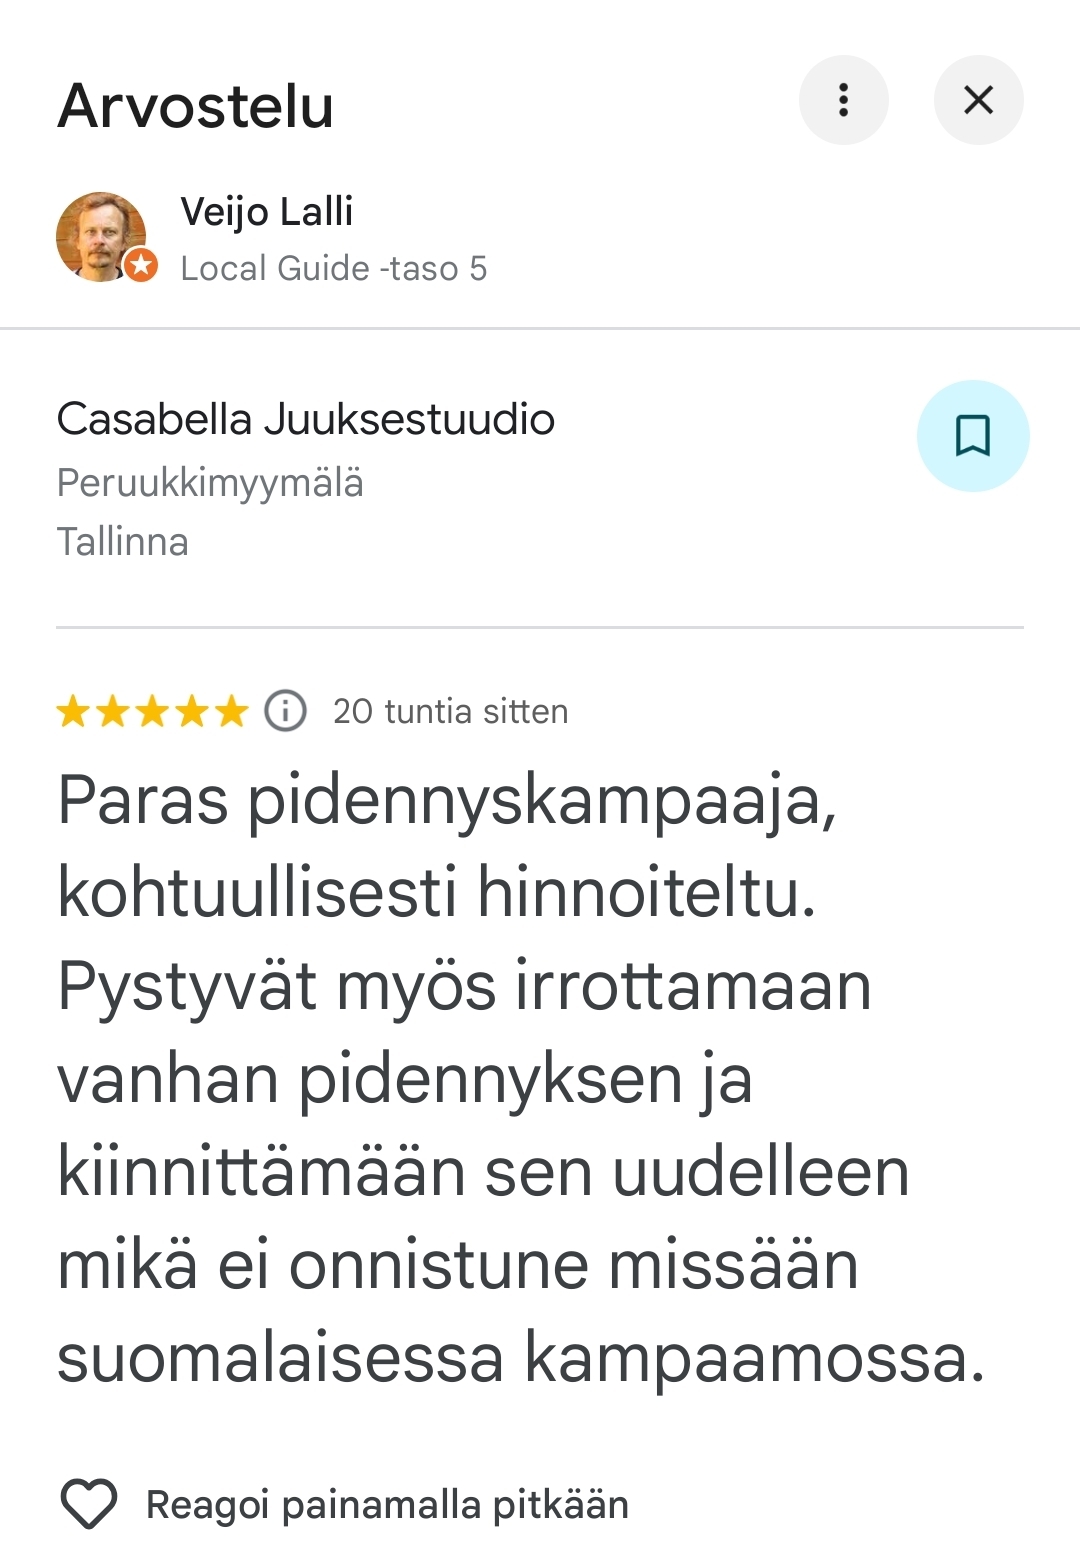The width and height of the screenshot is (1080, 1549).
Task: Click the orange Local Guide star badge
Action: coord(141,265)
